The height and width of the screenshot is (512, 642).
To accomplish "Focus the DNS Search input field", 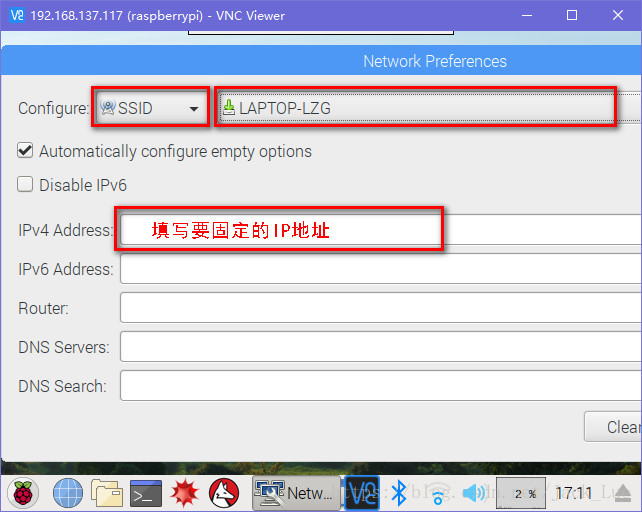I will tap(381, 385).
